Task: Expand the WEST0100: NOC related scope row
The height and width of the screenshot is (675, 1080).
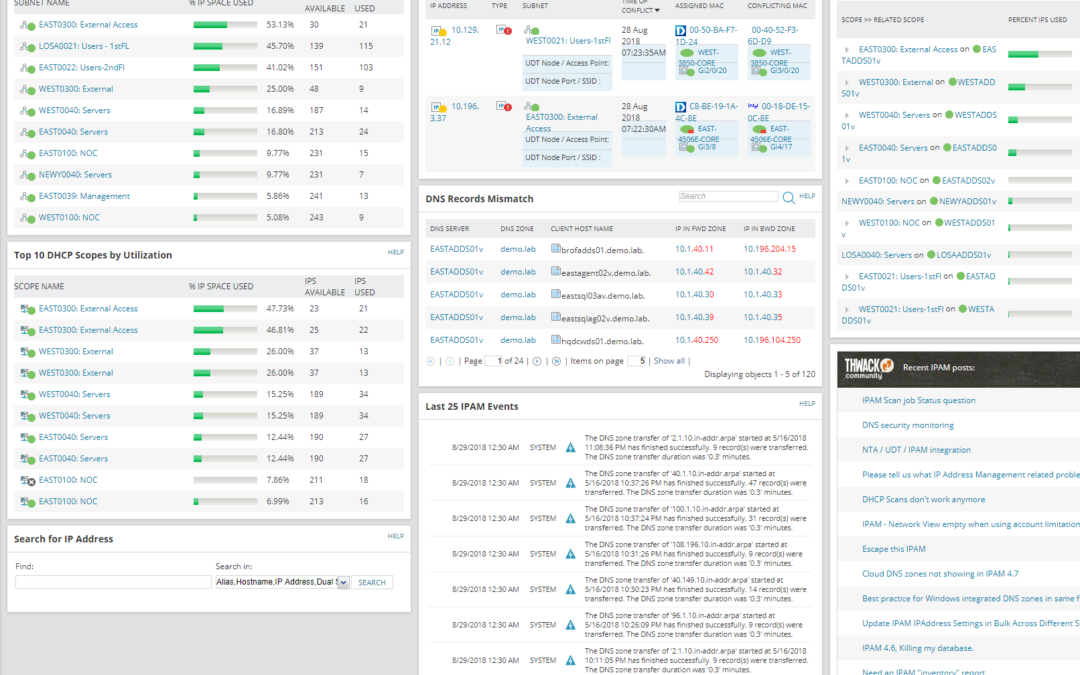Action: pos(847,223)
